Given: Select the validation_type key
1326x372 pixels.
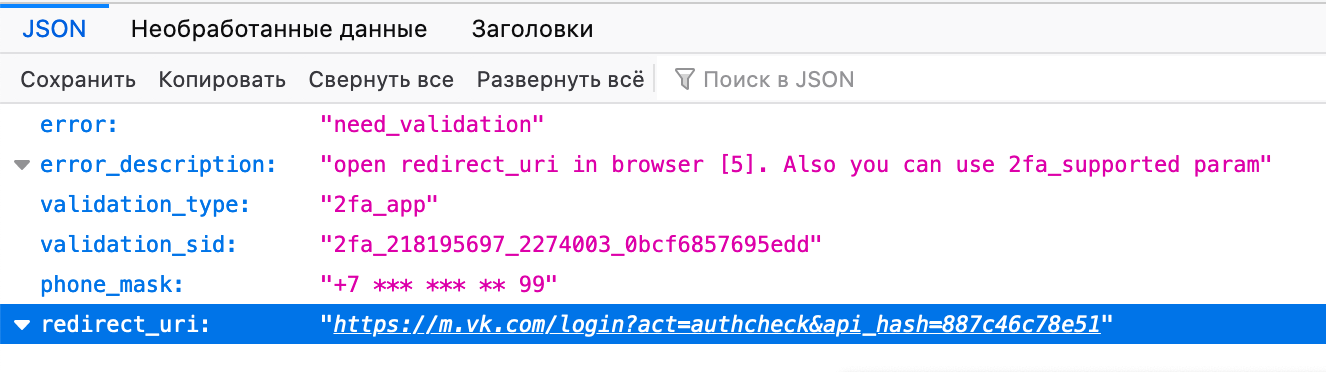Looking at the screenshot, I should click(144, 205).
